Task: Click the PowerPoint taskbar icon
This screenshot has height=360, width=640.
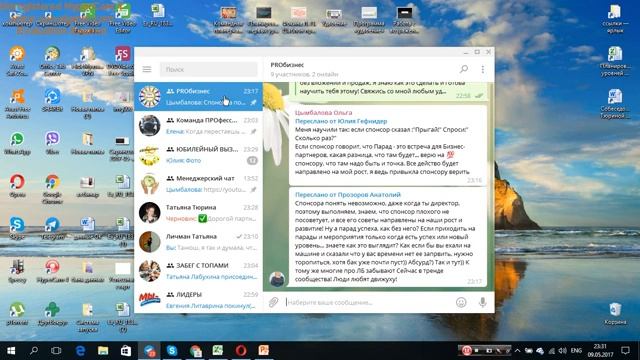Action: tap(264, 351)
